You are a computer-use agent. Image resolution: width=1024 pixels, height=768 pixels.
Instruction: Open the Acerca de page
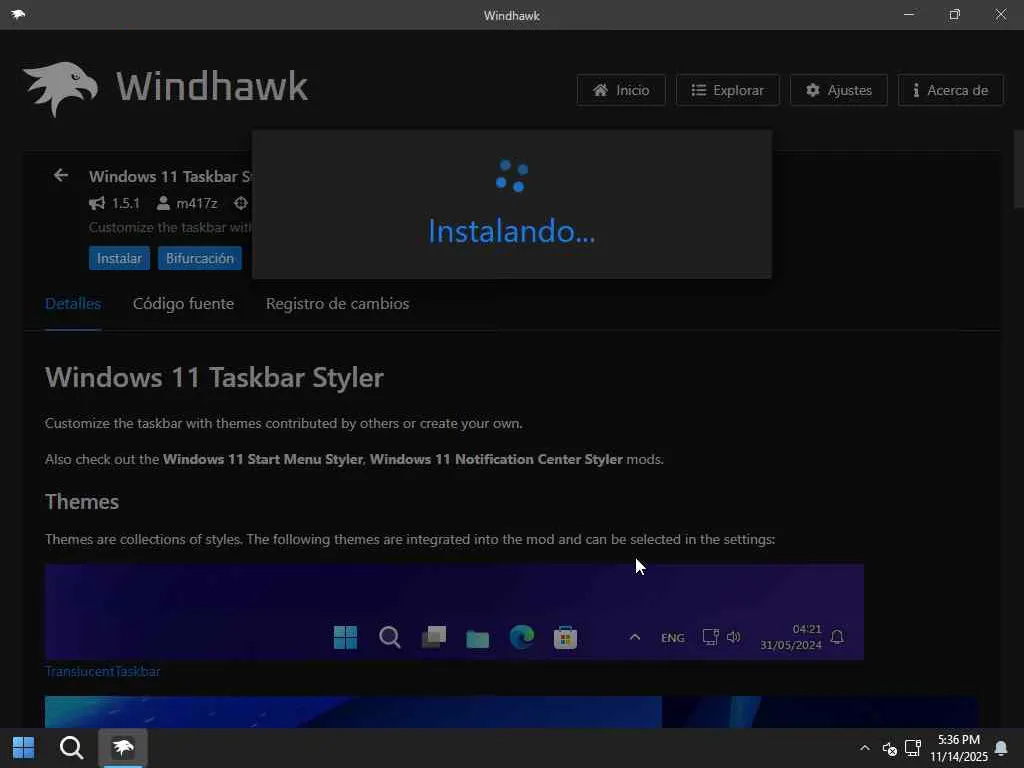[950, 90]
